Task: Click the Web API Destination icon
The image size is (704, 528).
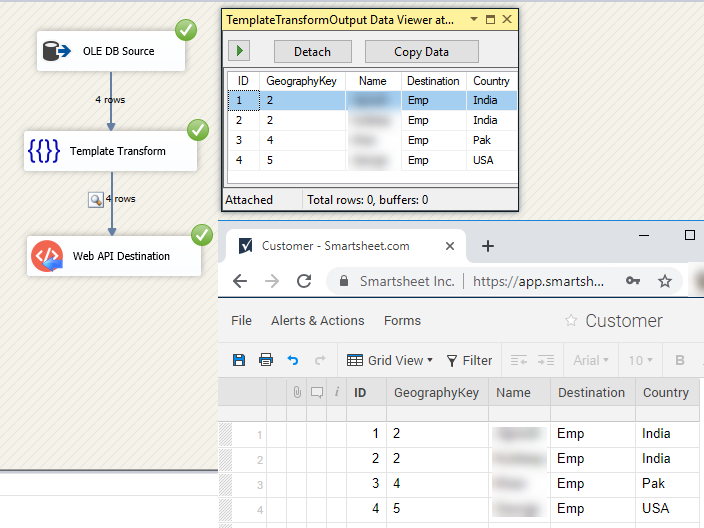Action: coord(47,256)
